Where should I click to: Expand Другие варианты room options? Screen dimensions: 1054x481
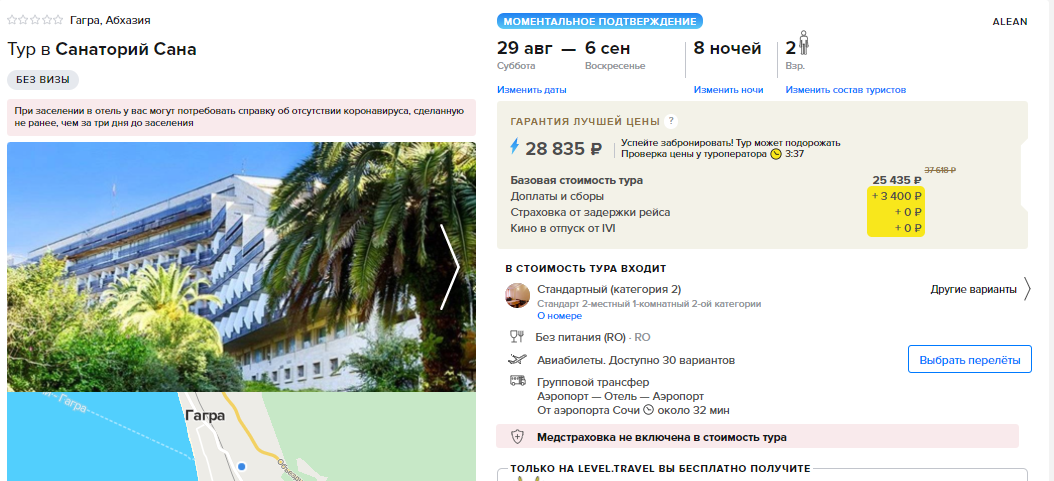pos(980,290)
